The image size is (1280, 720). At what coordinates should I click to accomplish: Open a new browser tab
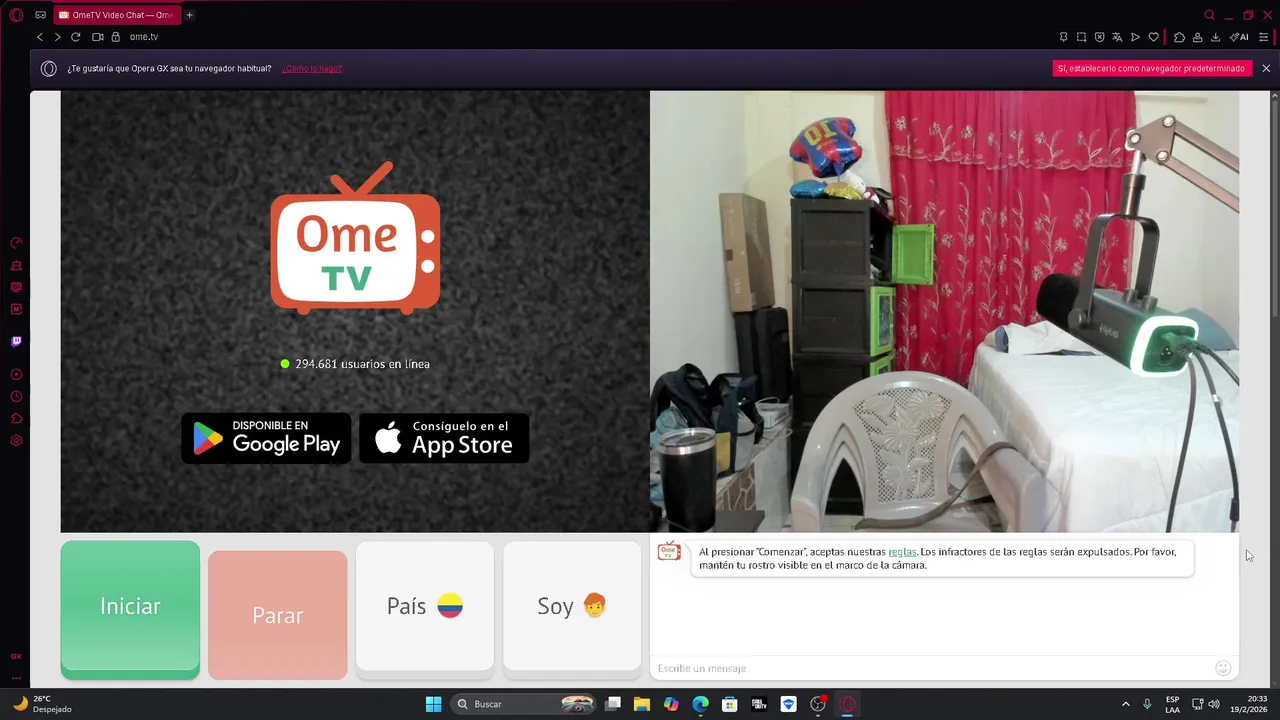(x=189, y=15)
